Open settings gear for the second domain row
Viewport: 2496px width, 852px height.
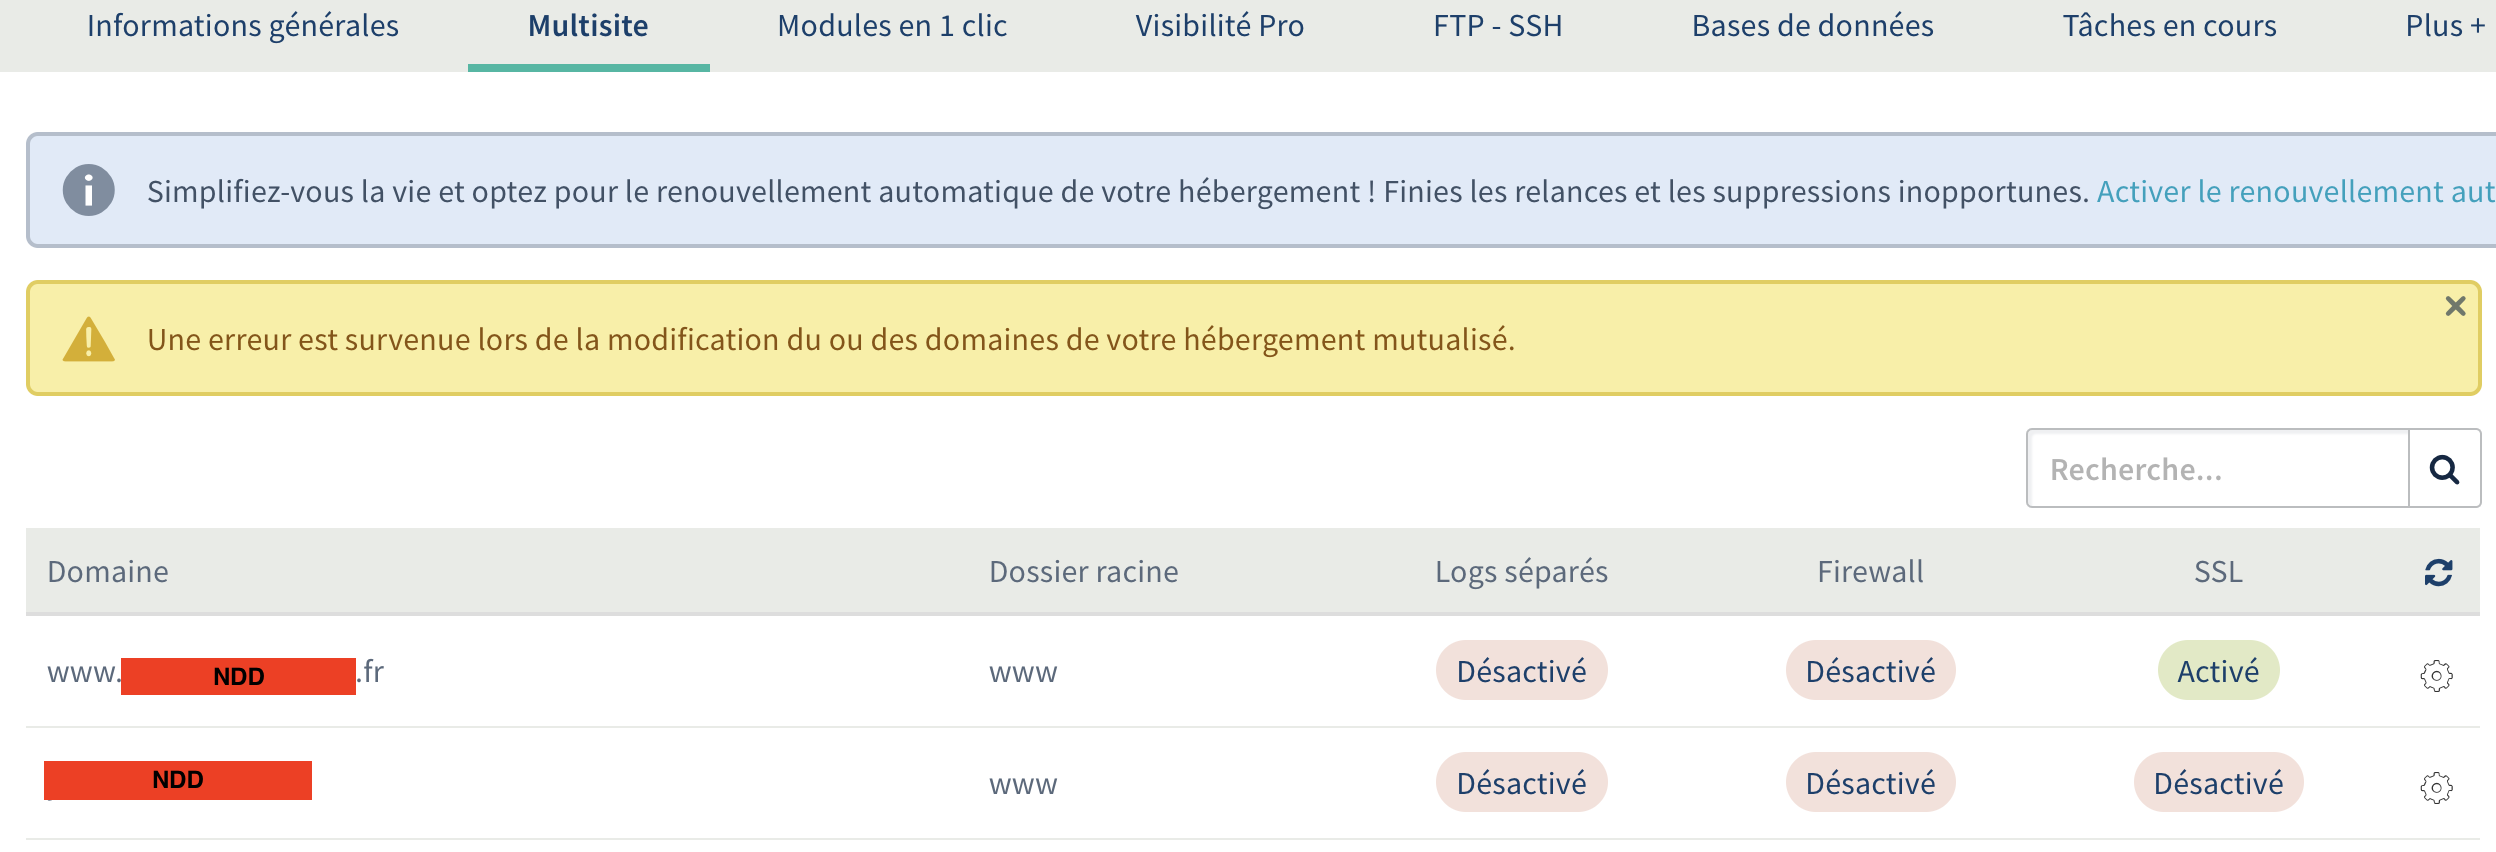coord(2436,788)
